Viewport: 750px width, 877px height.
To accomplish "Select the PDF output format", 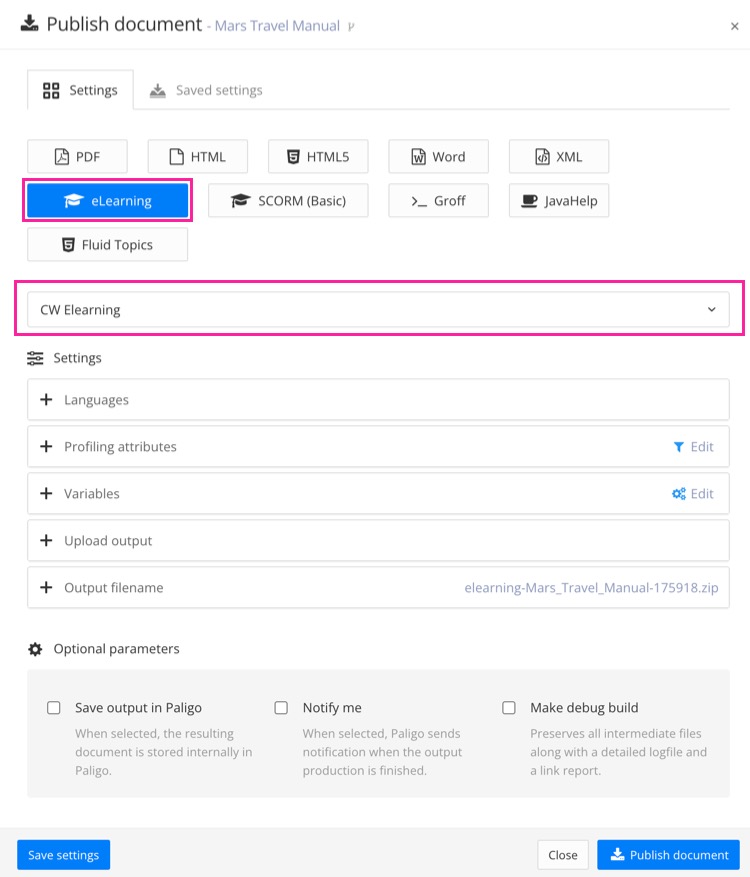I will coord(77,156).
